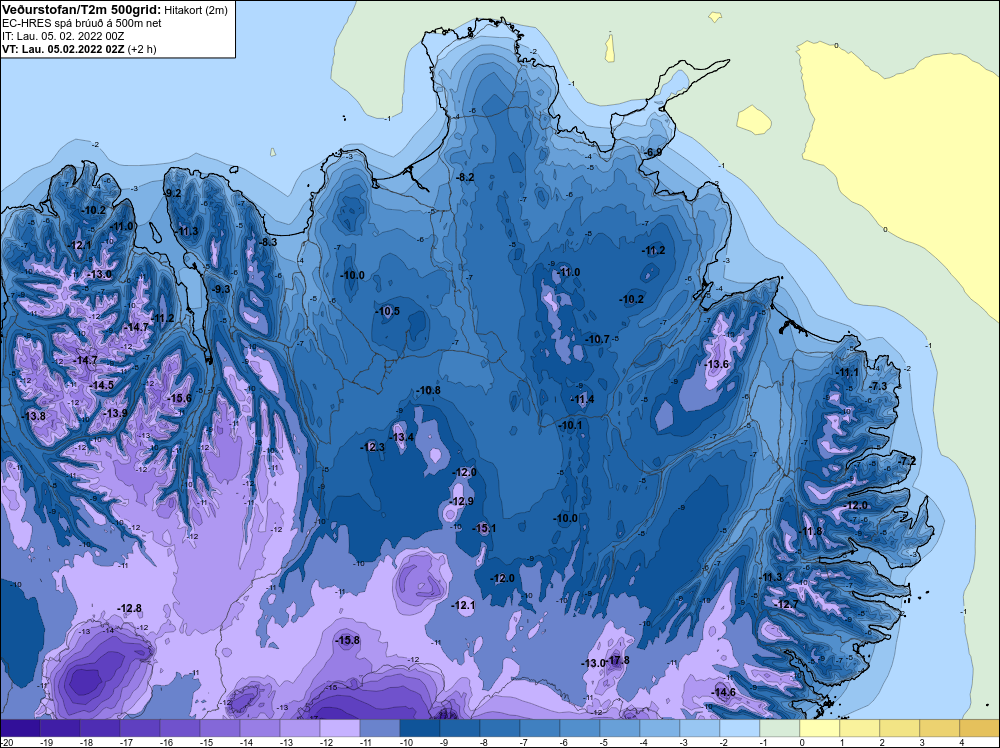
Task: Click the -12.8 temperature value
Action: [x=129, y=608]
